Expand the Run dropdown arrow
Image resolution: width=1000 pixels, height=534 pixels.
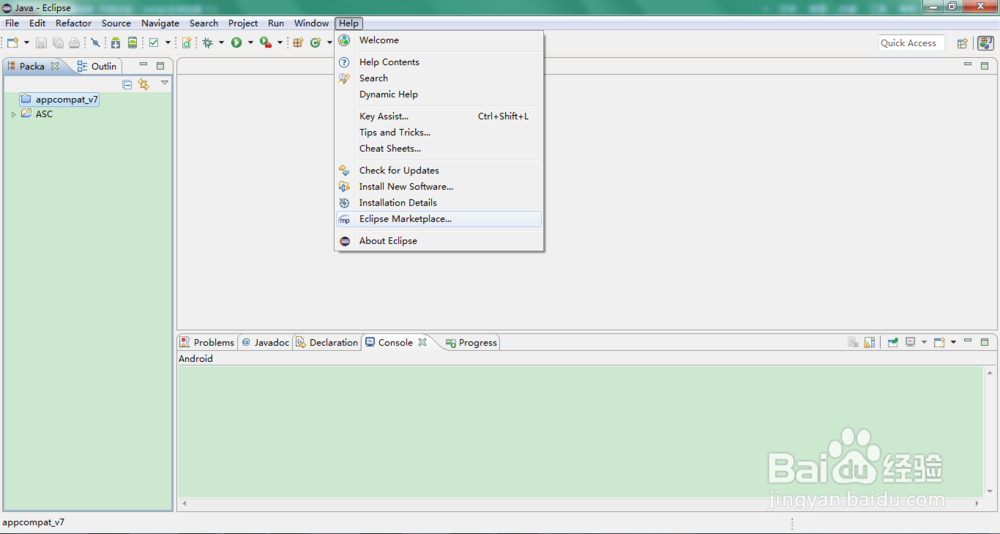tap(250, 43)
